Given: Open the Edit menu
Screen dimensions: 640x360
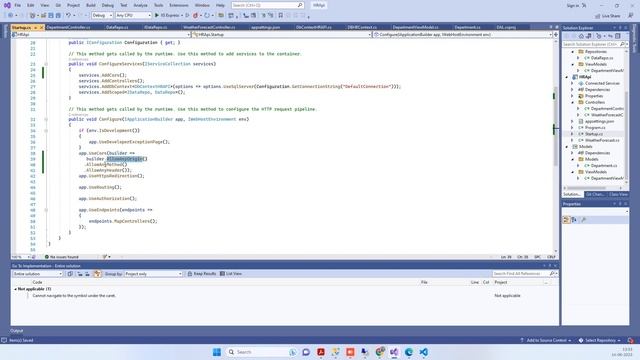Looking at the screenshot, I should [31, 5].
